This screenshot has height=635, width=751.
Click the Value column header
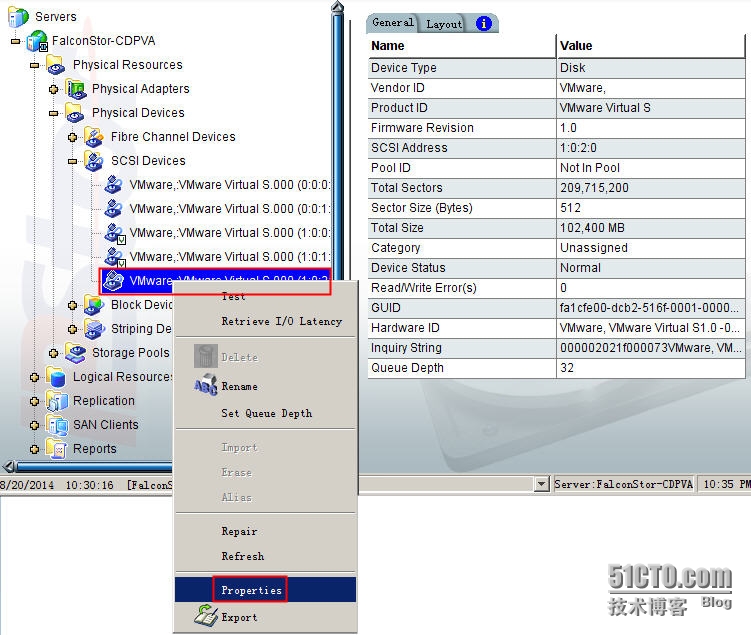(x=651, y=46)
